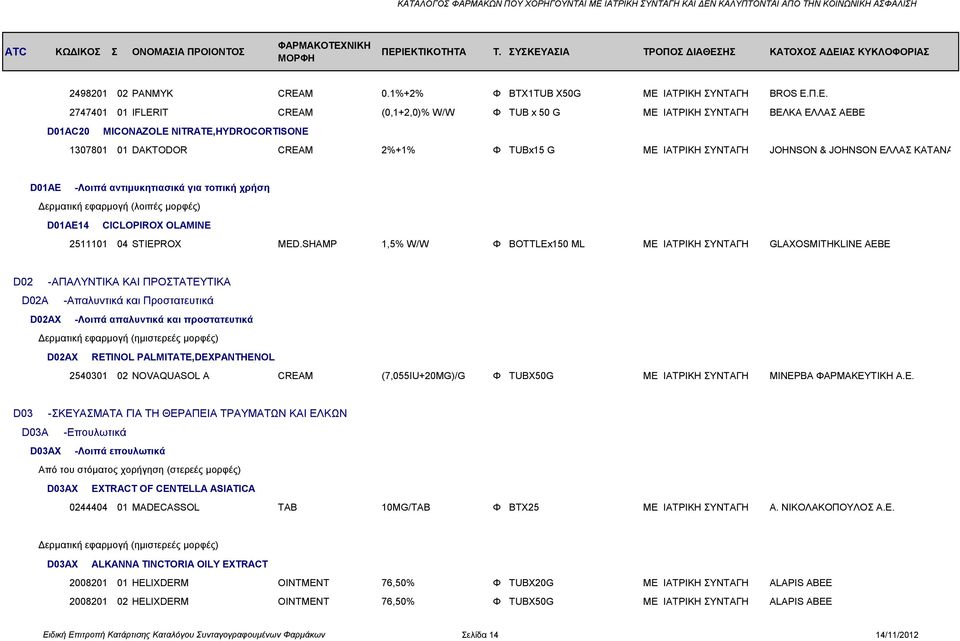Screen dimensions: 960x641
Task: Click the ATC column header
Action: (x=16, y=51)
